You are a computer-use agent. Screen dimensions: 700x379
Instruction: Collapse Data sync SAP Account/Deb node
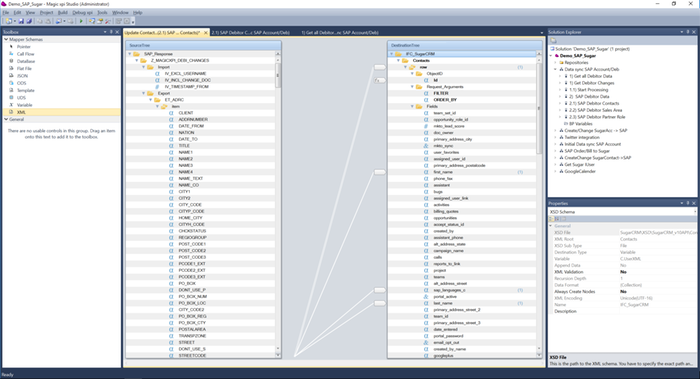(x=555, y=69)
